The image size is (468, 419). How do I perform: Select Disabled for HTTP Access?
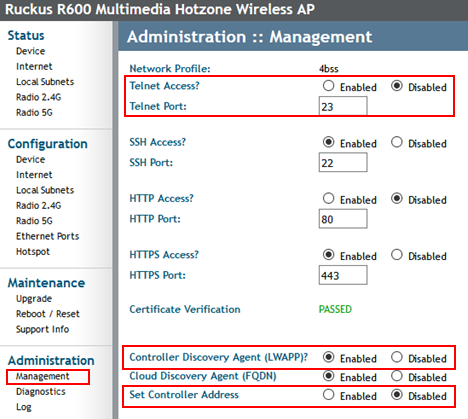click(x=397, y=199)
